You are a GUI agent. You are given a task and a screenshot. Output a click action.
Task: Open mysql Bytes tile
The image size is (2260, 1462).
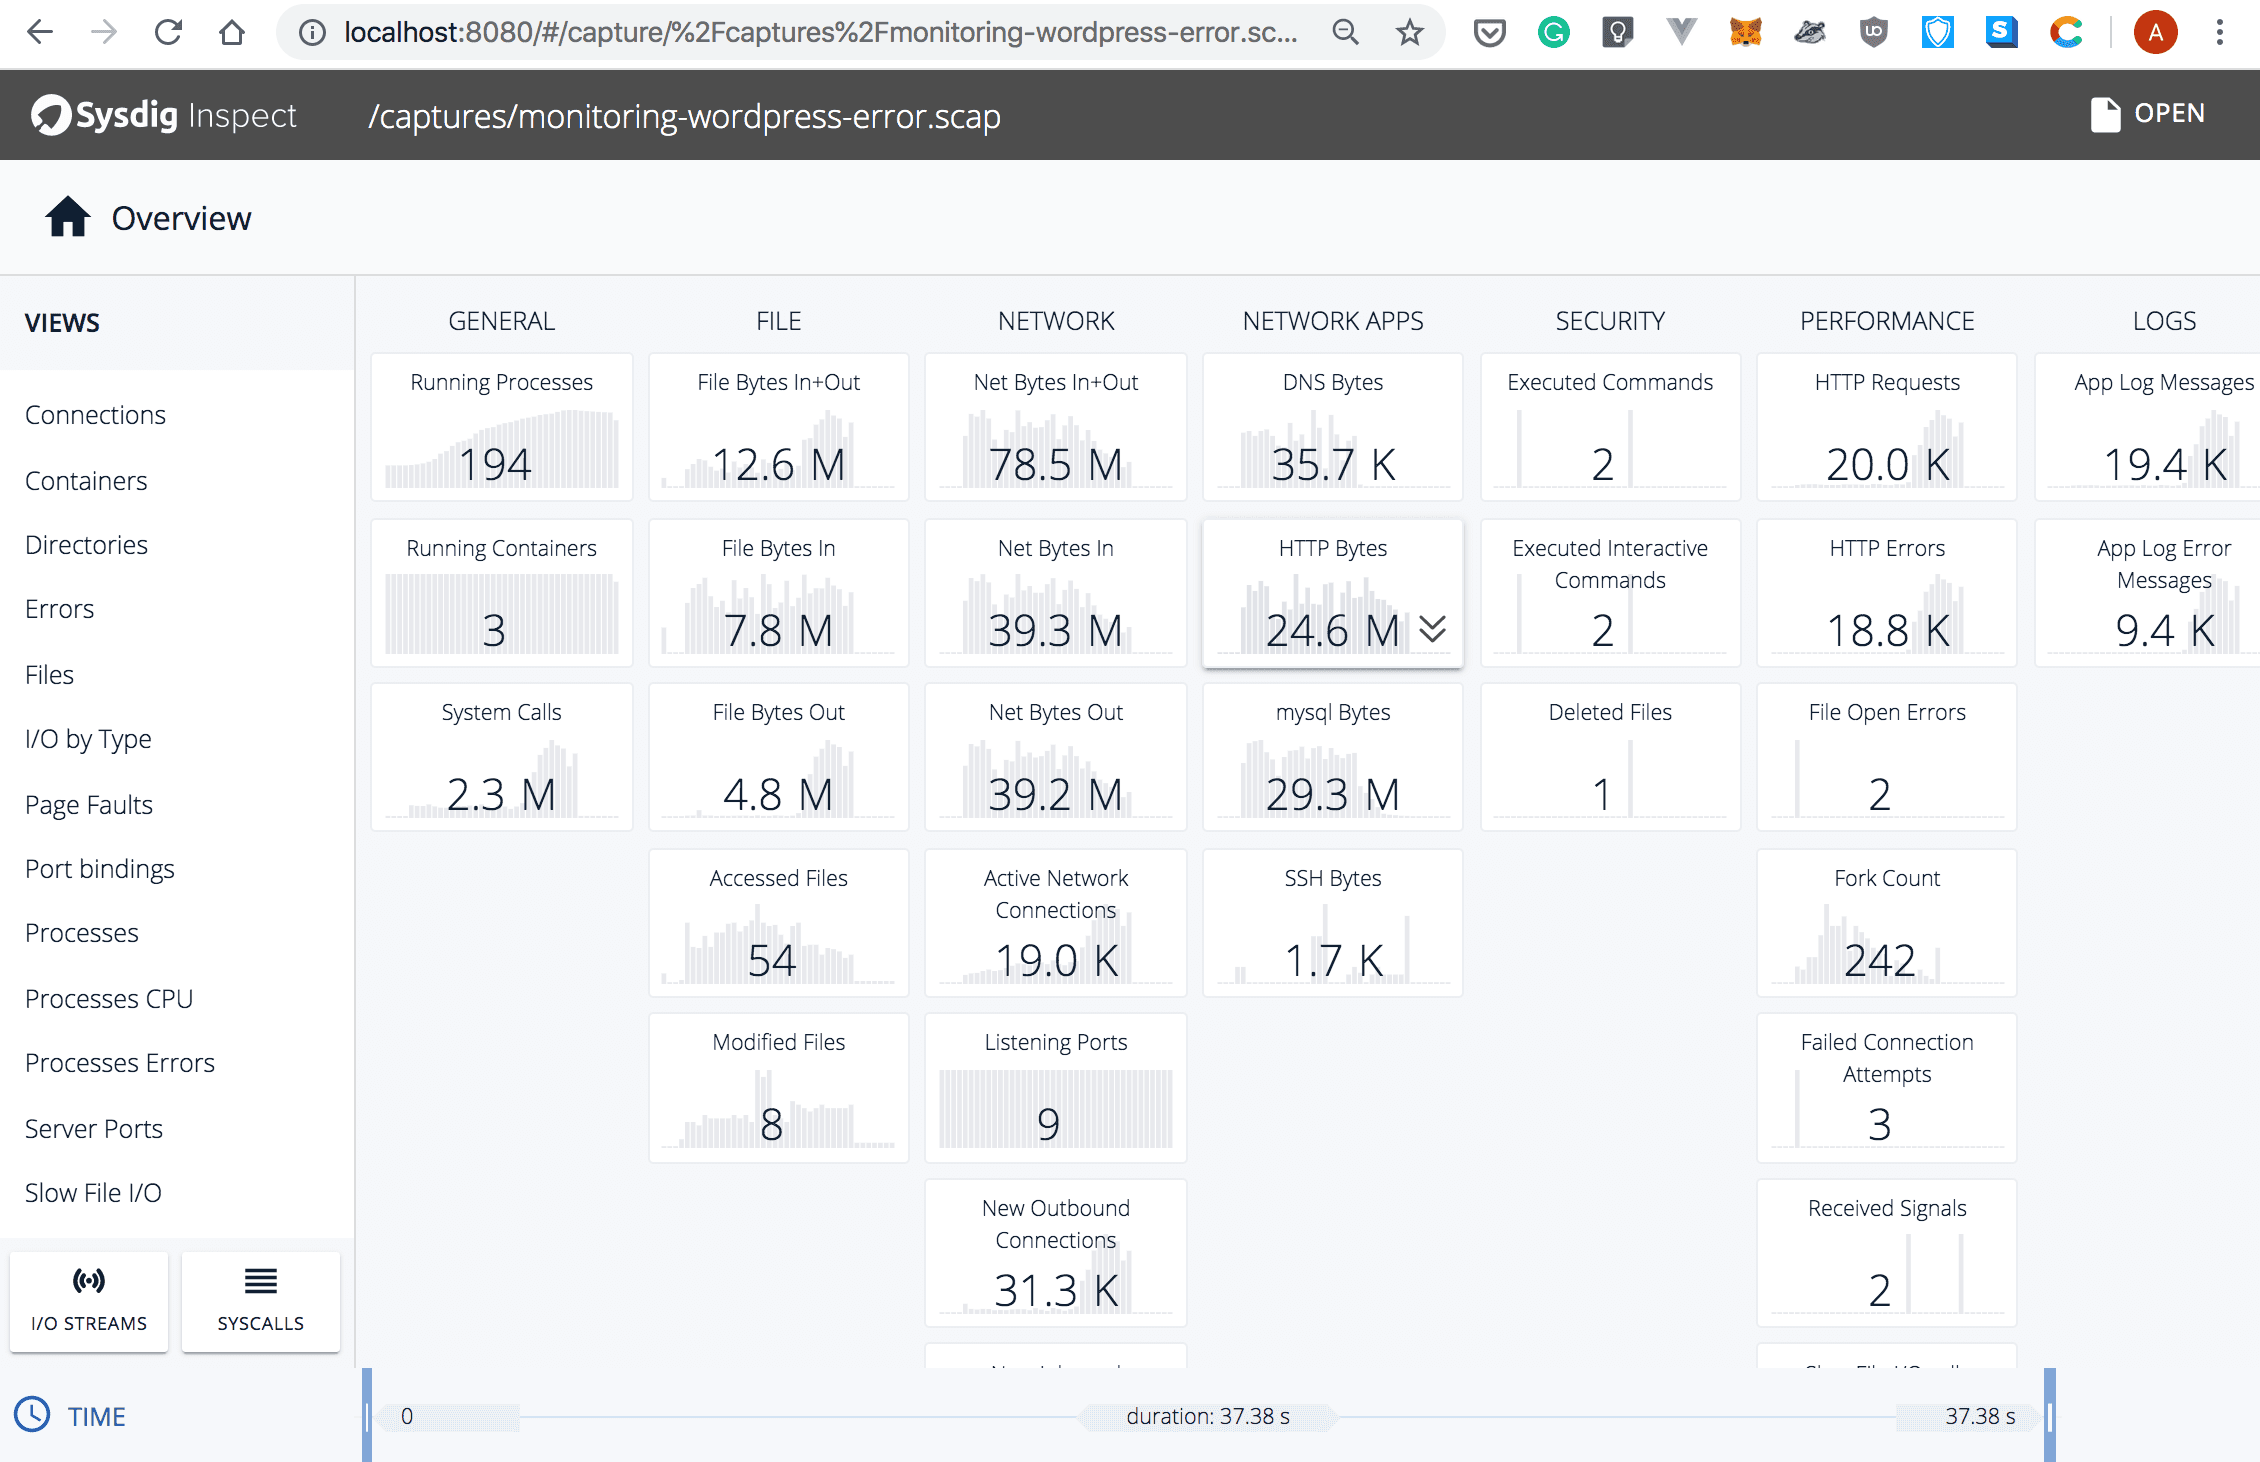pyautogui.click(x=1333, y=757)
